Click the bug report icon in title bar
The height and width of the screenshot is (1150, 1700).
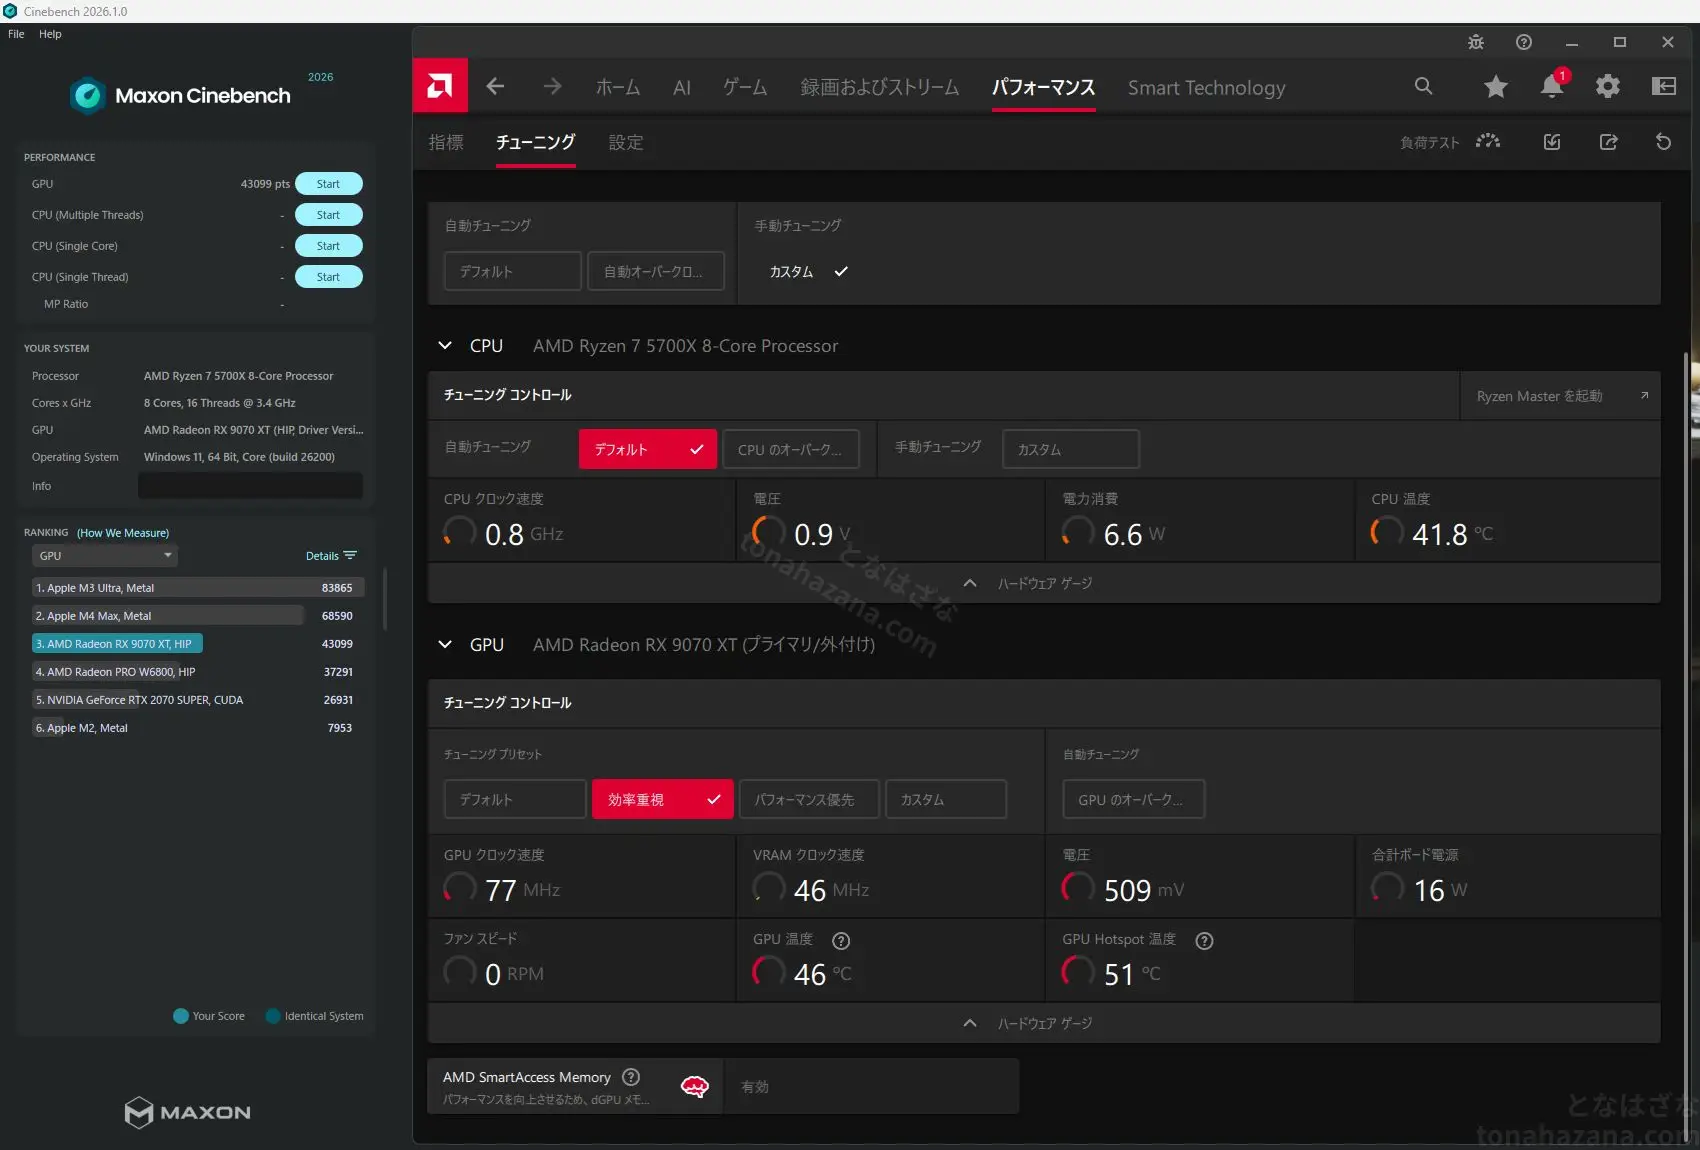1476,42
